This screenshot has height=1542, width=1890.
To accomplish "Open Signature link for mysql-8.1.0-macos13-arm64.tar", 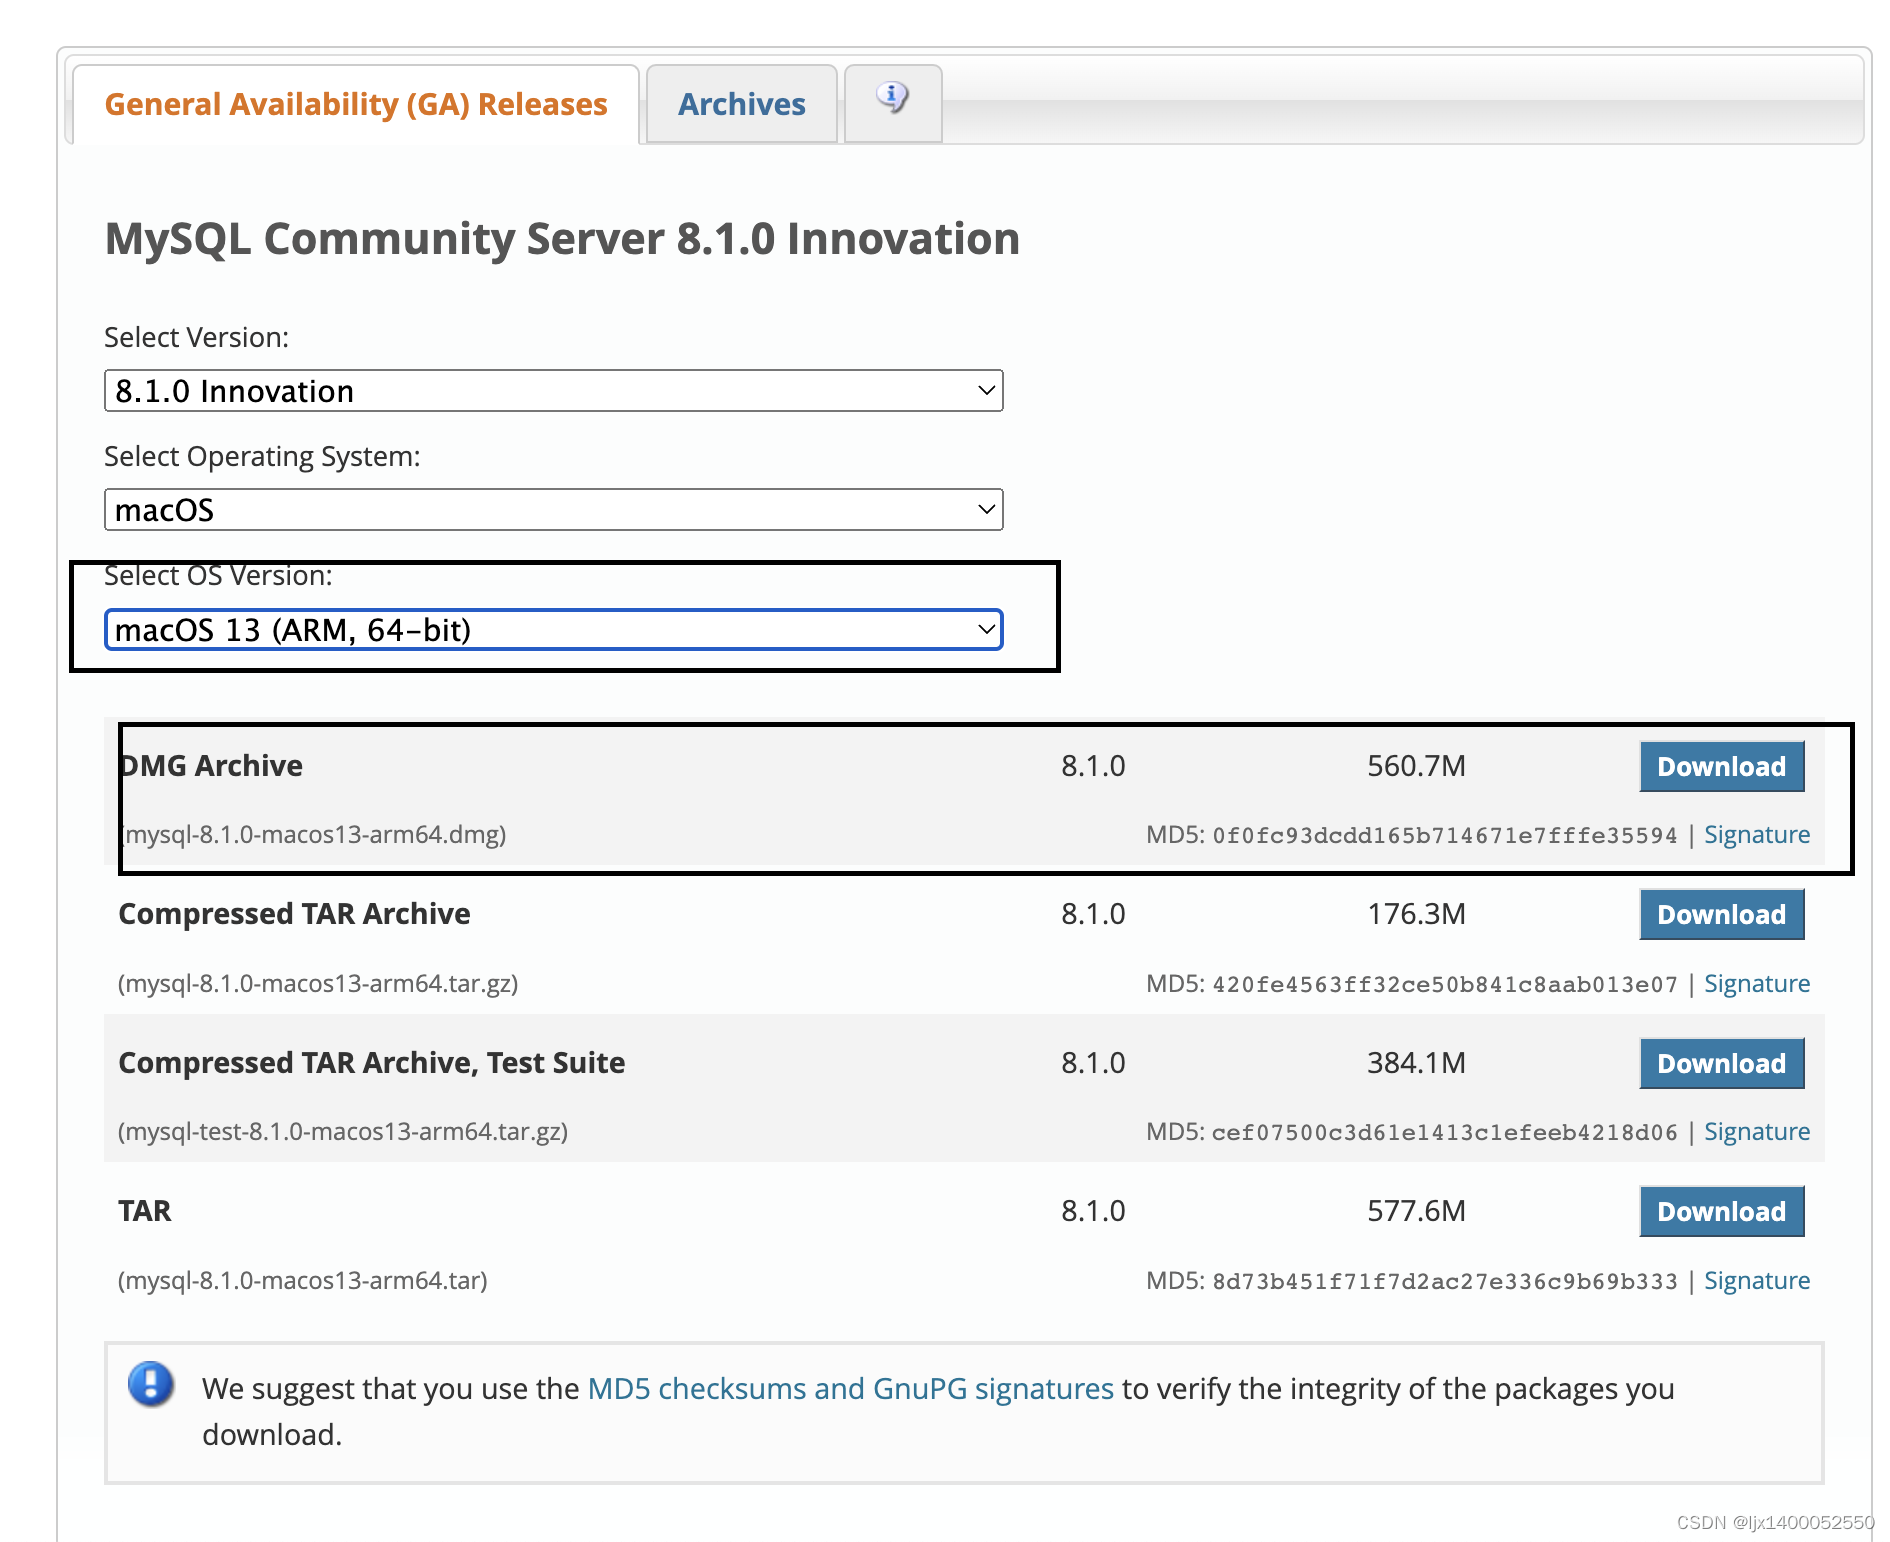I will [x=1757, y=1281].
